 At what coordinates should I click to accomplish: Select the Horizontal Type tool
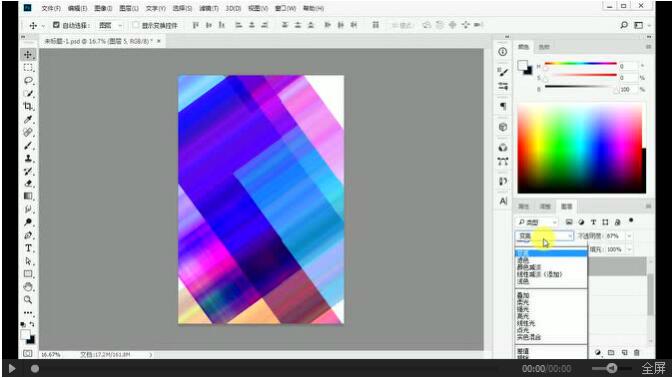28,248
